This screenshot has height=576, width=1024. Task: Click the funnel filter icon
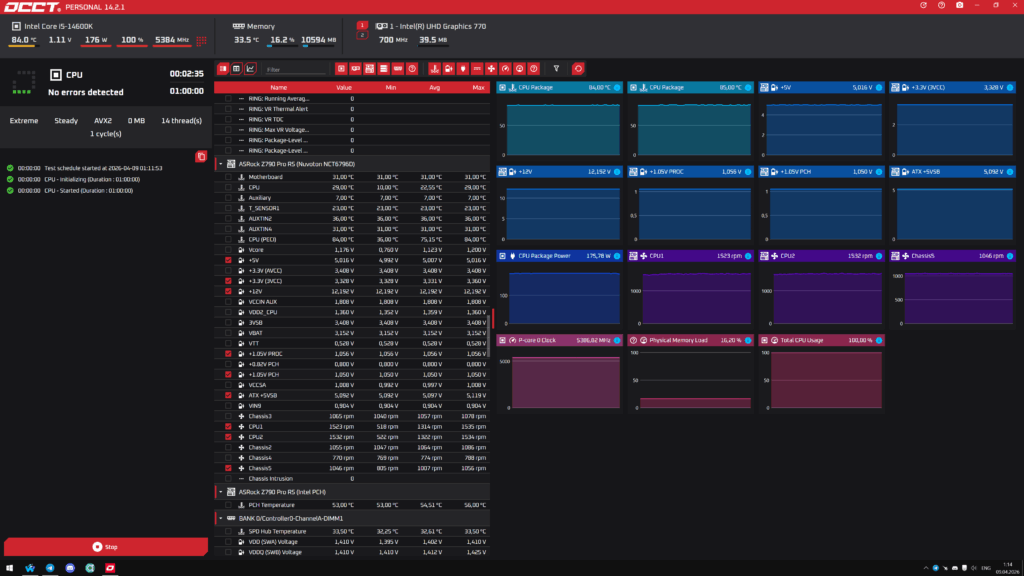click(x=556, y=69)
